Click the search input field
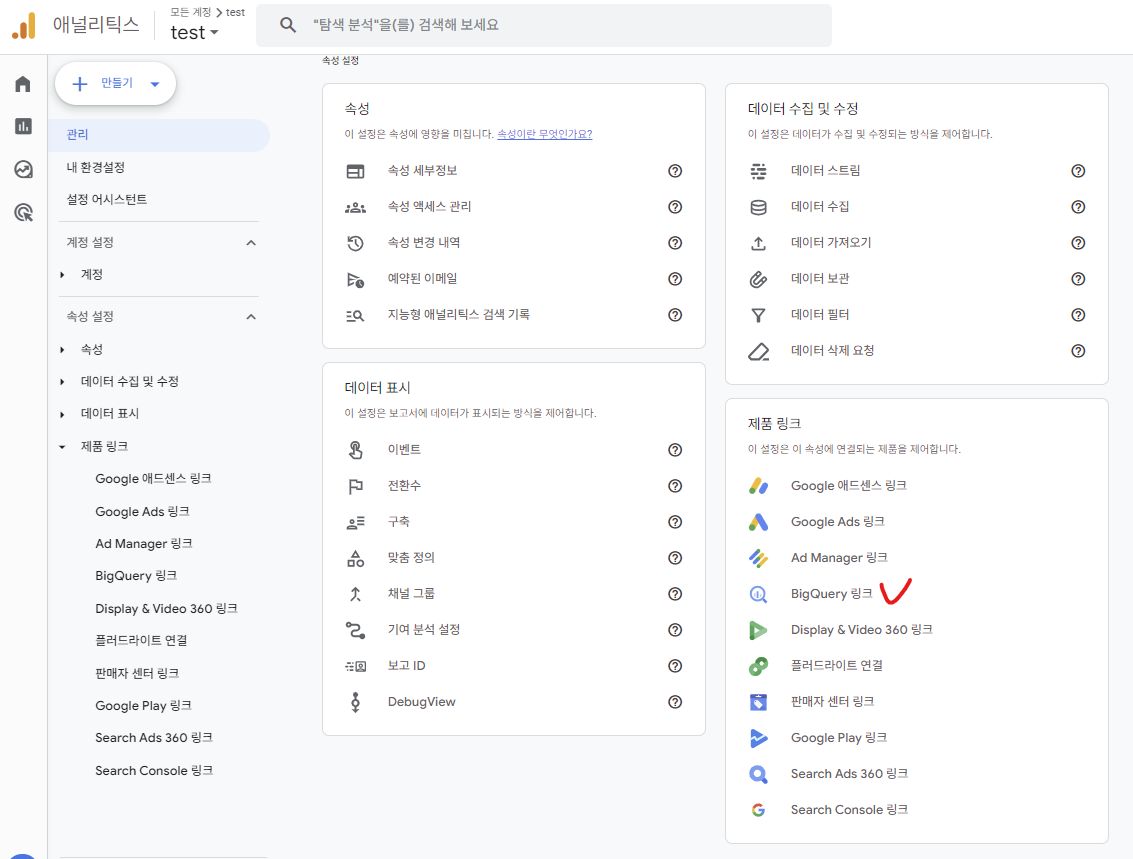 pos(543,25)
